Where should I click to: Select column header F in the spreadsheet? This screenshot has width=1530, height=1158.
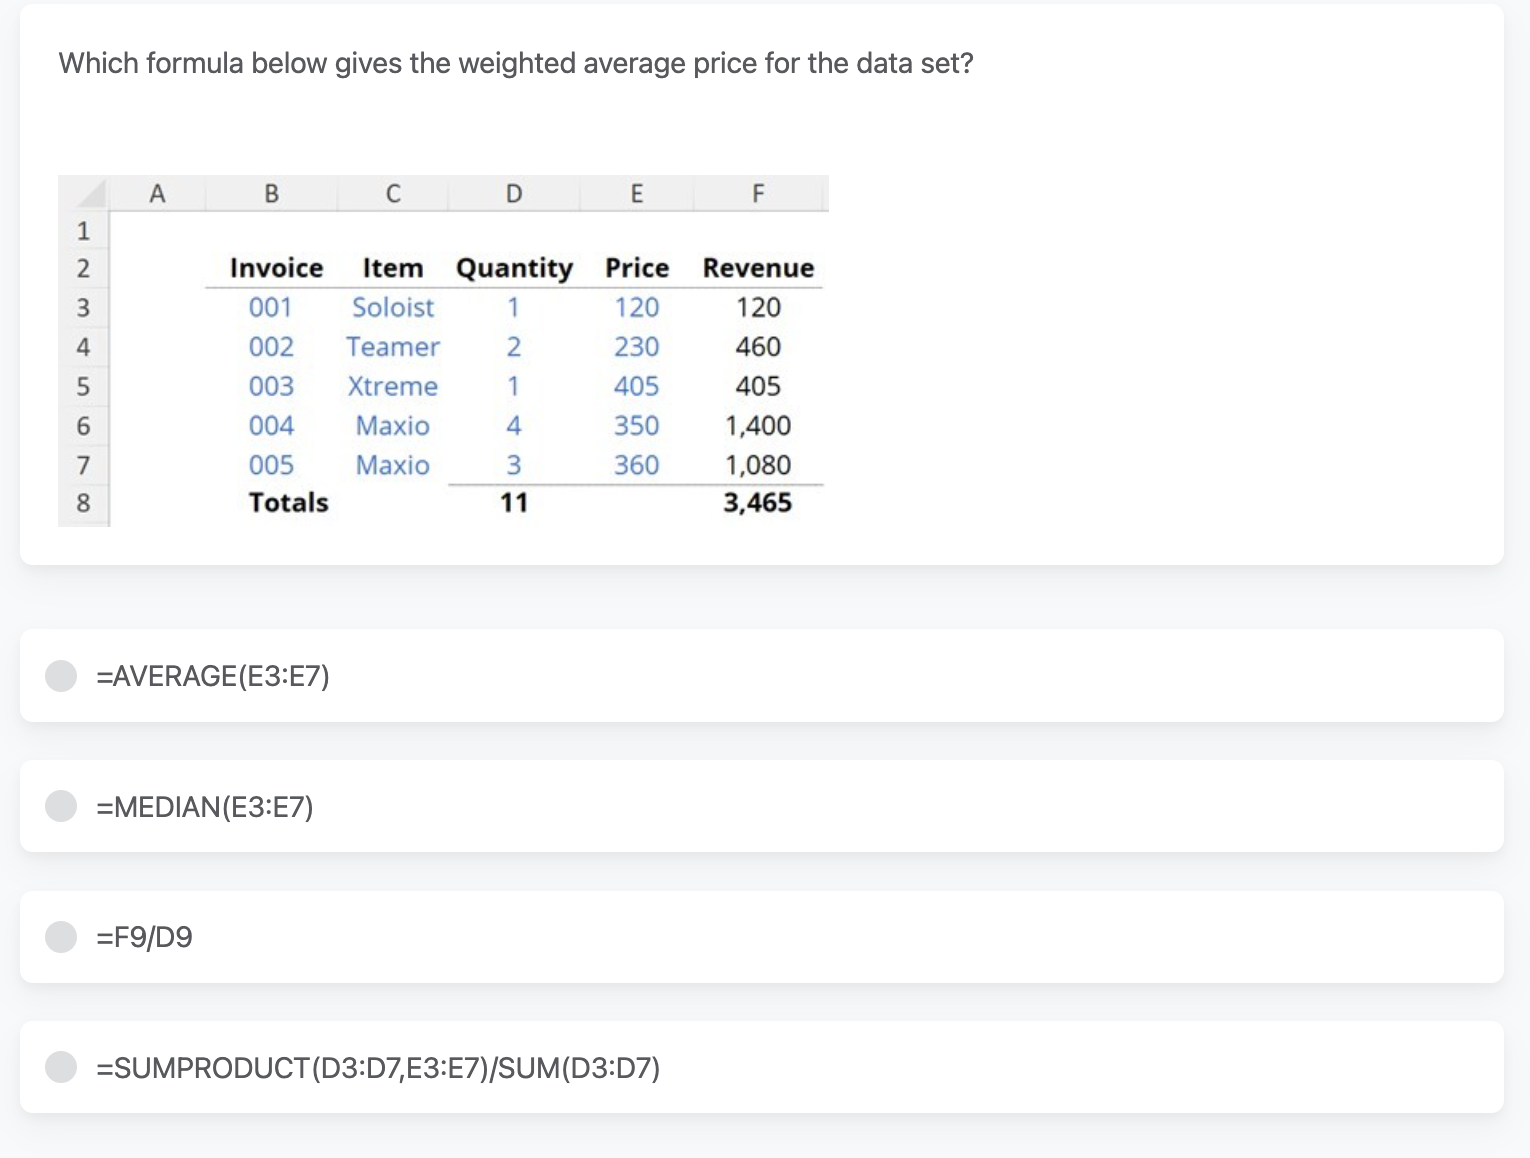click(x=758, y=193)
